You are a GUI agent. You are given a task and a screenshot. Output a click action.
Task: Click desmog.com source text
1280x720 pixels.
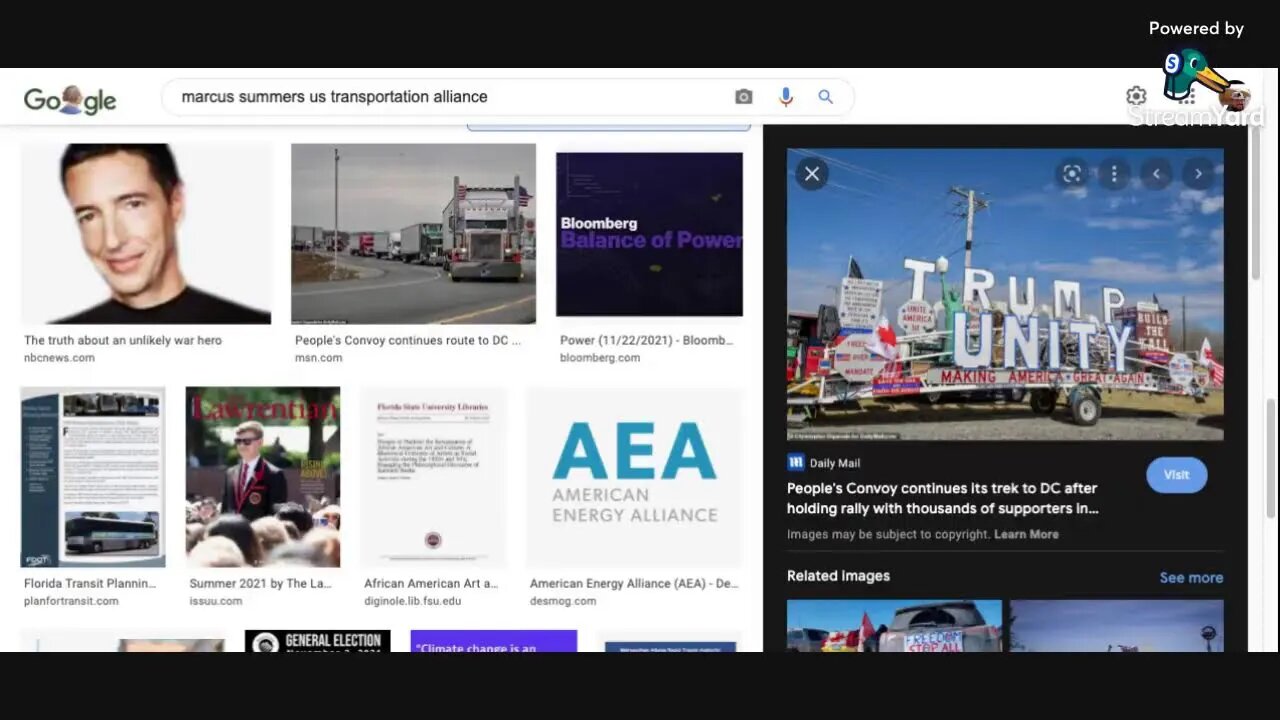point(563,601)
